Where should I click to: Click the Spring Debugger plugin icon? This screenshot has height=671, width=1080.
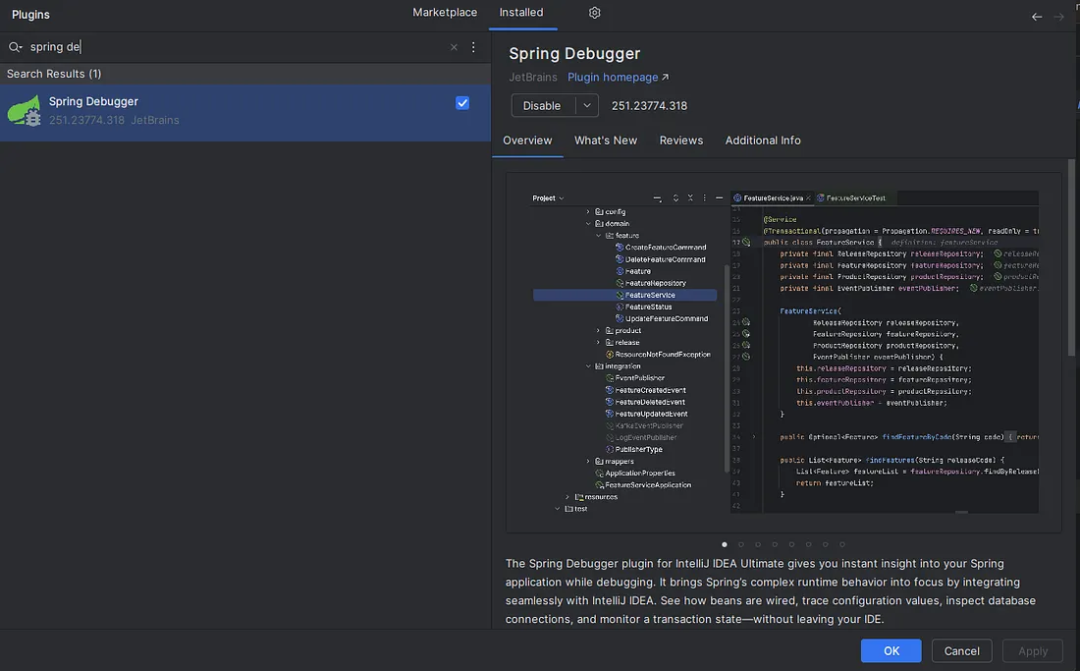coord(24,110)
